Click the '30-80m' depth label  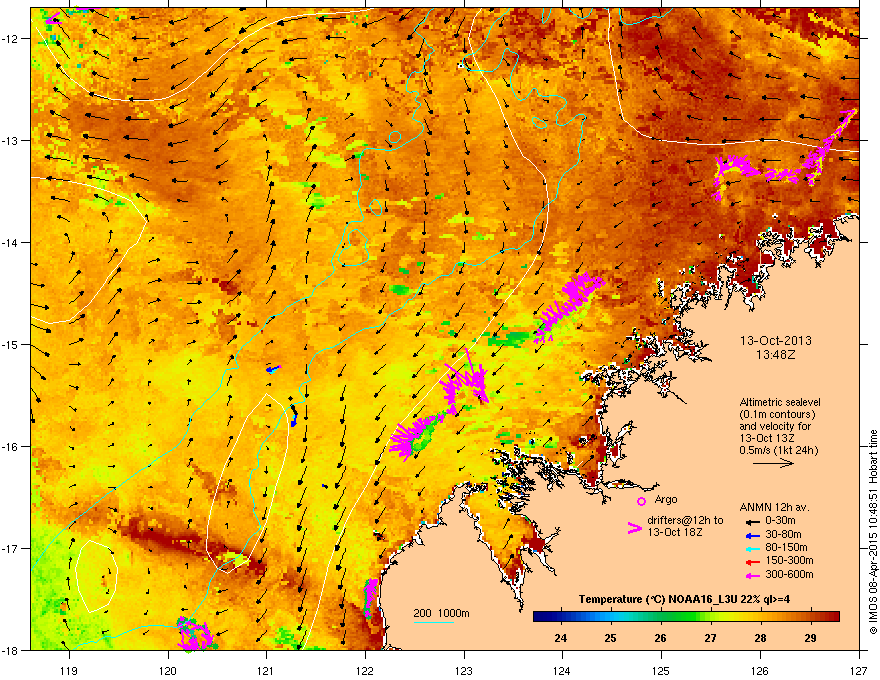783,534
